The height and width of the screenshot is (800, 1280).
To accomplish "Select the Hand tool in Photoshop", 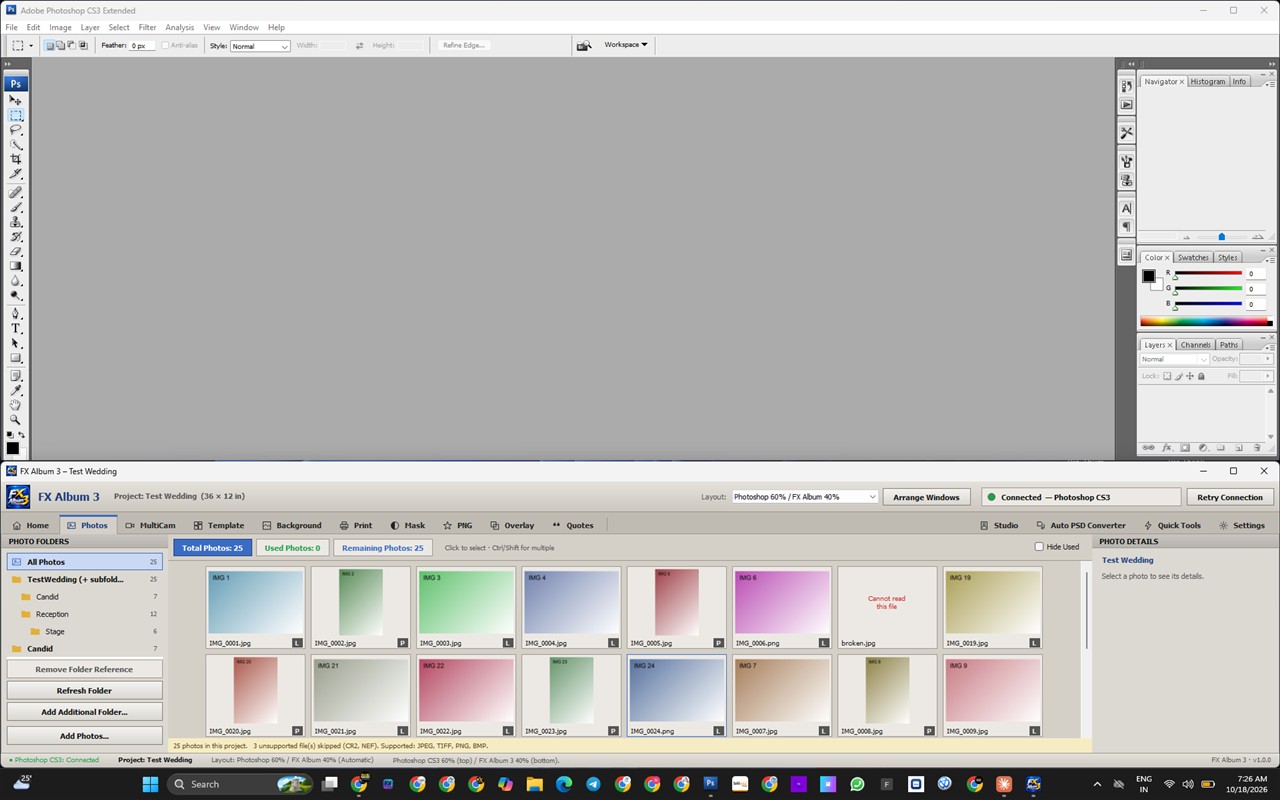I will tap(16, 405).
